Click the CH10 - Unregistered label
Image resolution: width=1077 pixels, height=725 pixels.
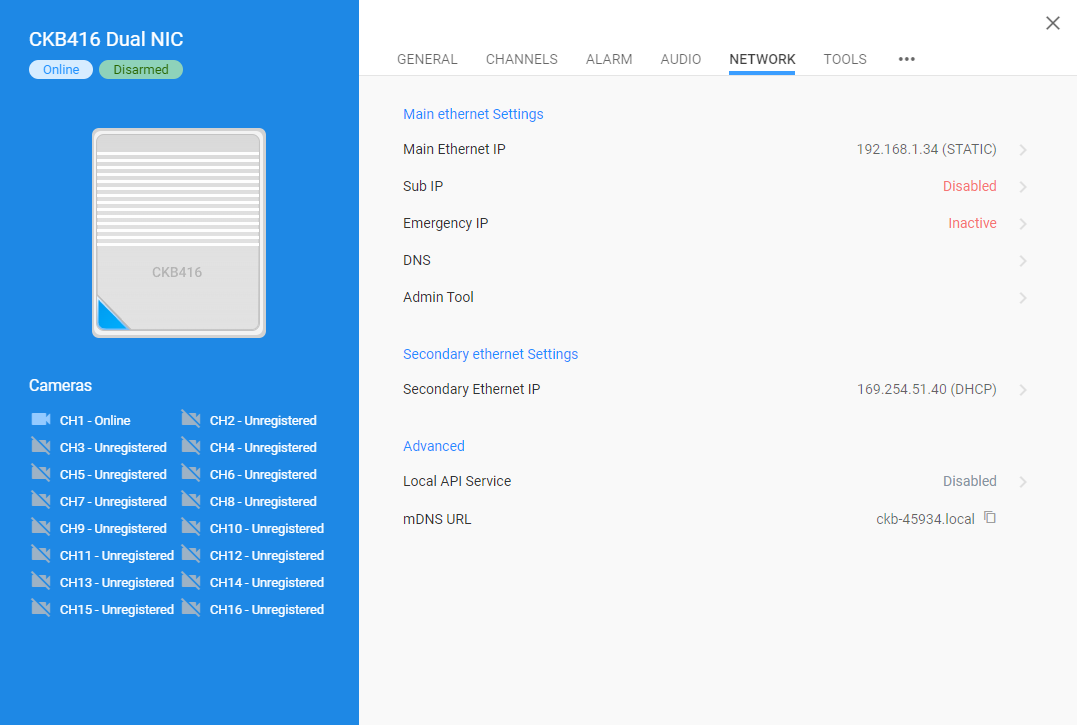[x=267, y=529]
